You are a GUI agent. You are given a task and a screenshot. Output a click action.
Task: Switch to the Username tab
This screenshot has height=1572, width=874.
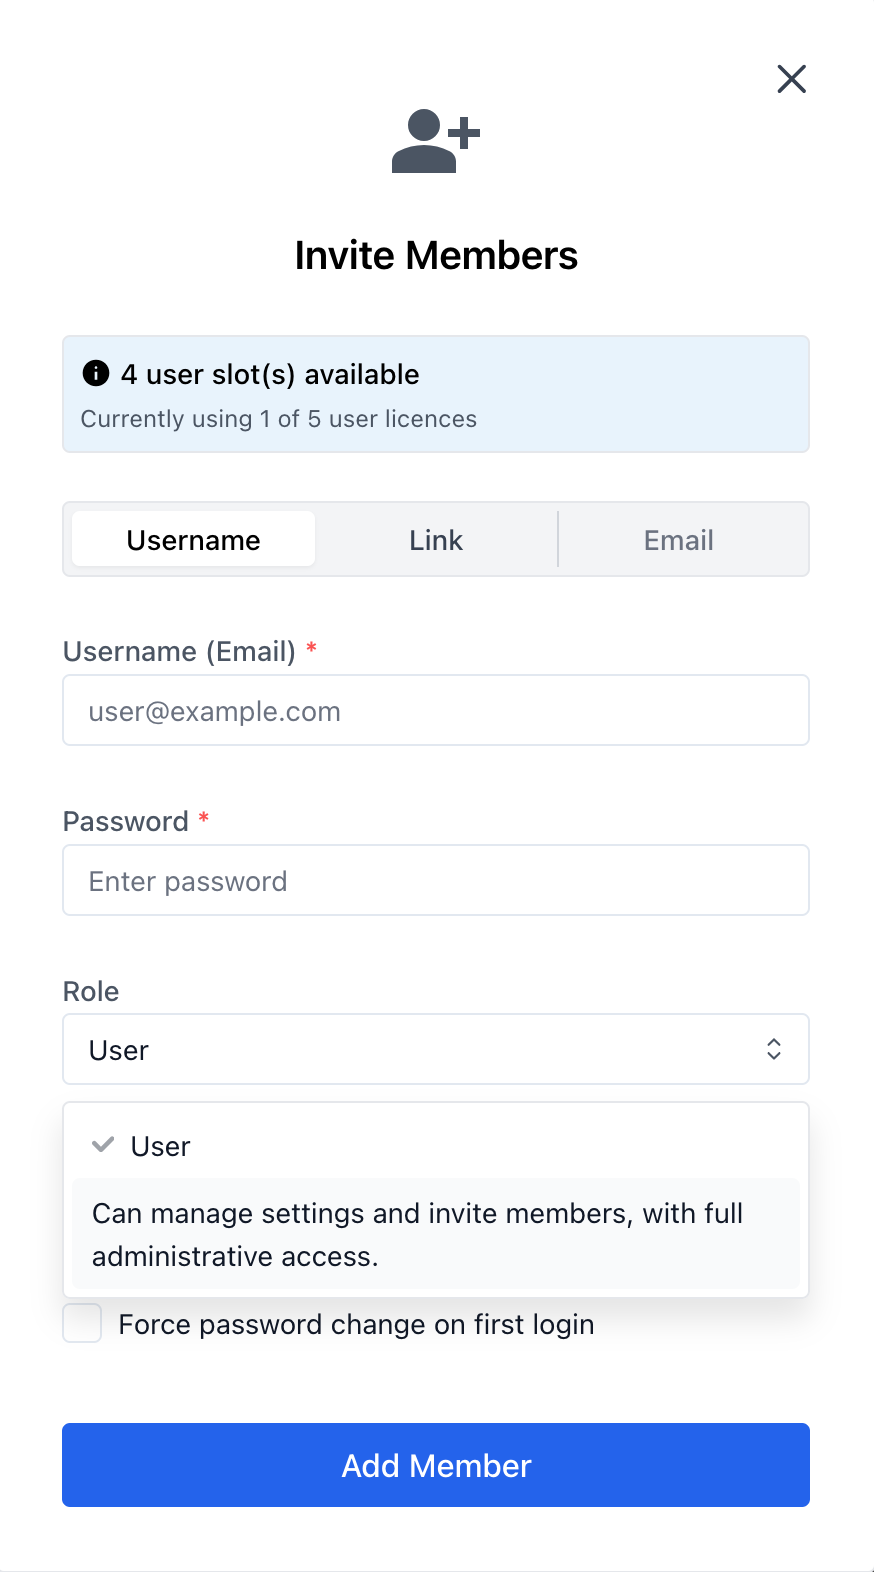click(192, 539)
